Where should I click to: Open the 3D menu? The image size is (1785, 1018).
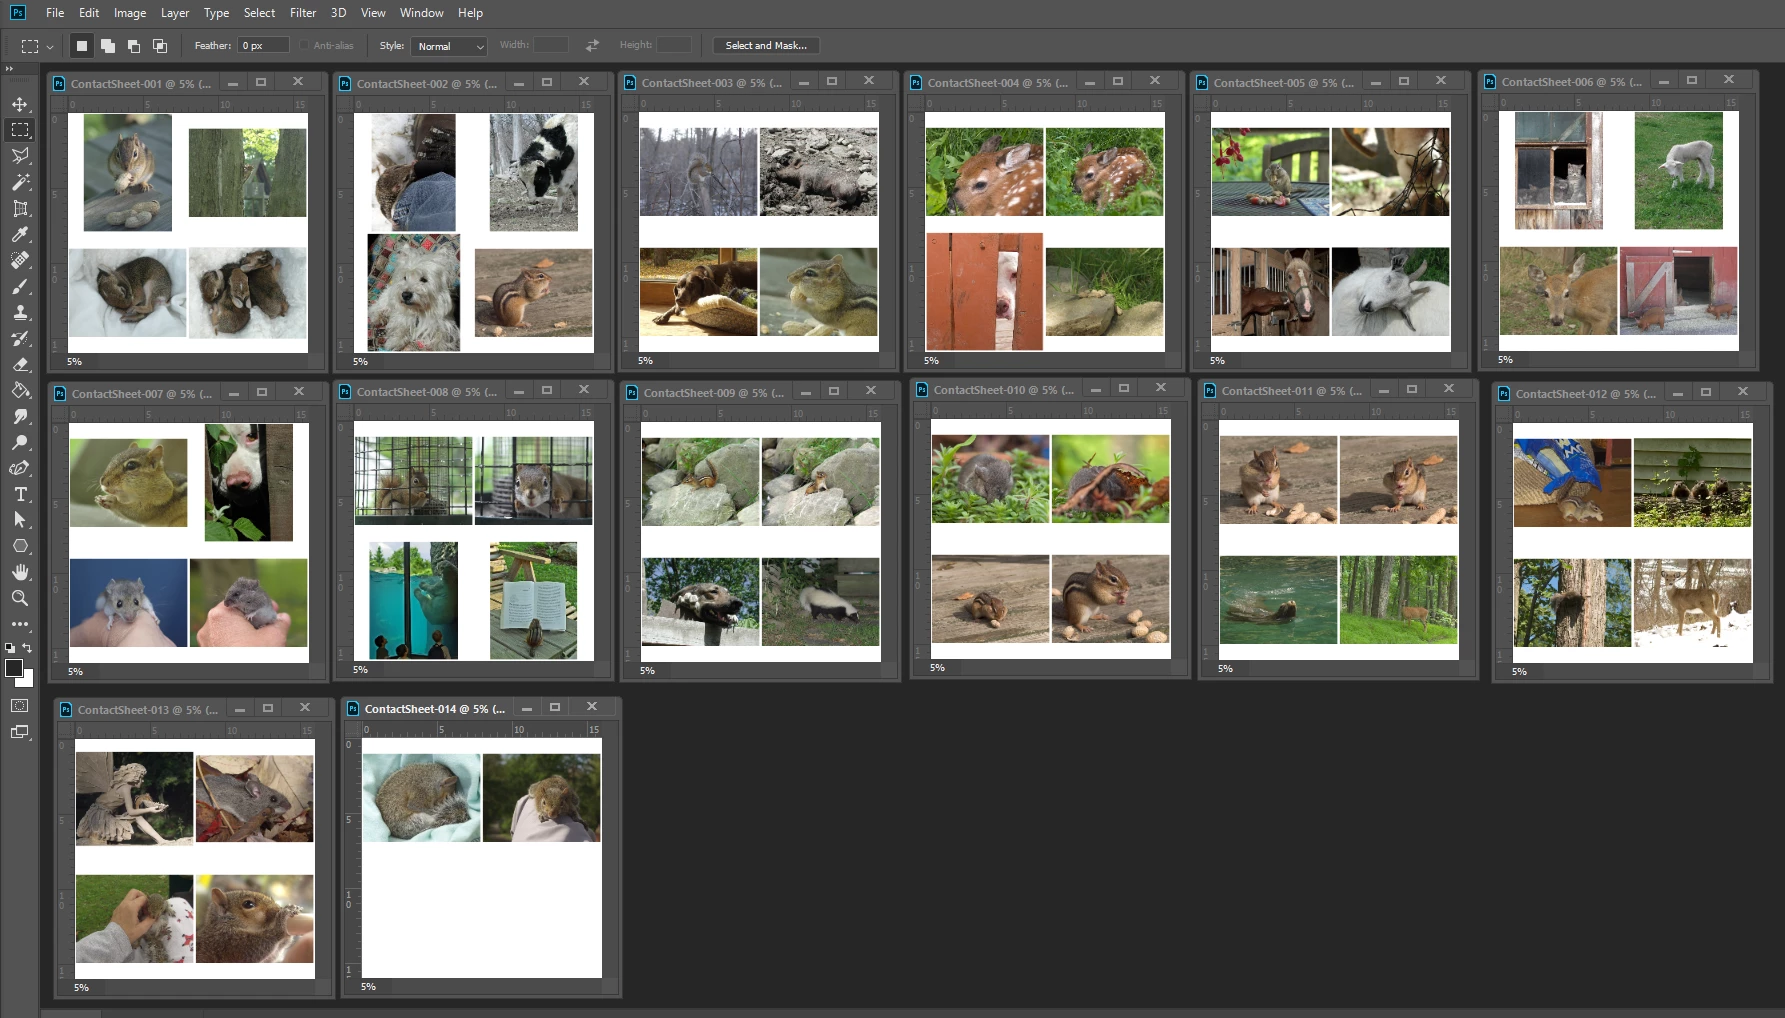point(339,13)
